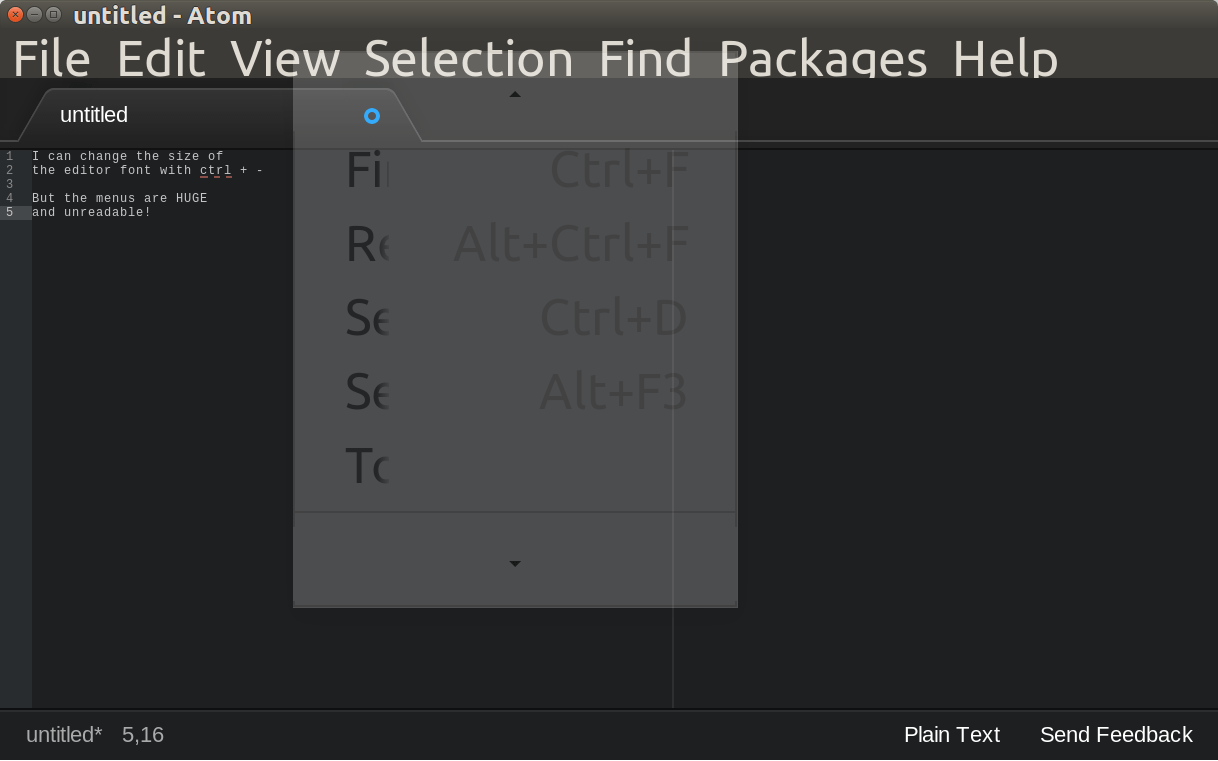Open the Edit menu
The image size is (1218, 761).
point(161,59)
